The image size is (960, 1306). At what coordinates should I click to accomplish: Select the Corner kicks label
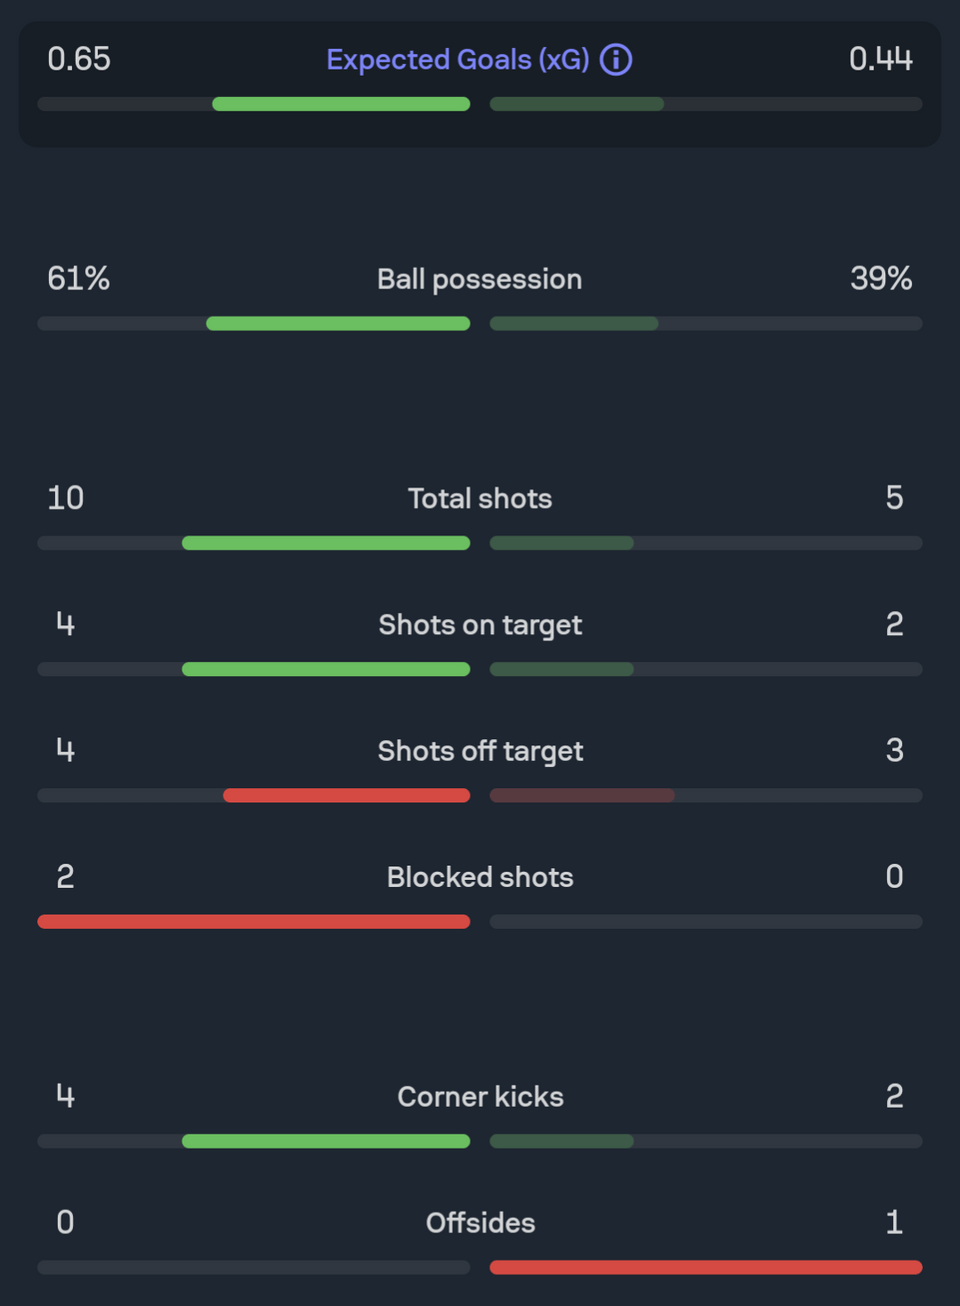point(480,1097)
